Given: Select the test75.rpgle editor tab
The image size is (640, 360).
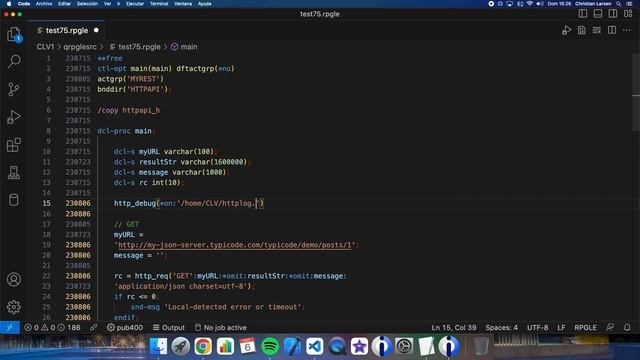Looking at the screenshot, I should coord(67,31).
